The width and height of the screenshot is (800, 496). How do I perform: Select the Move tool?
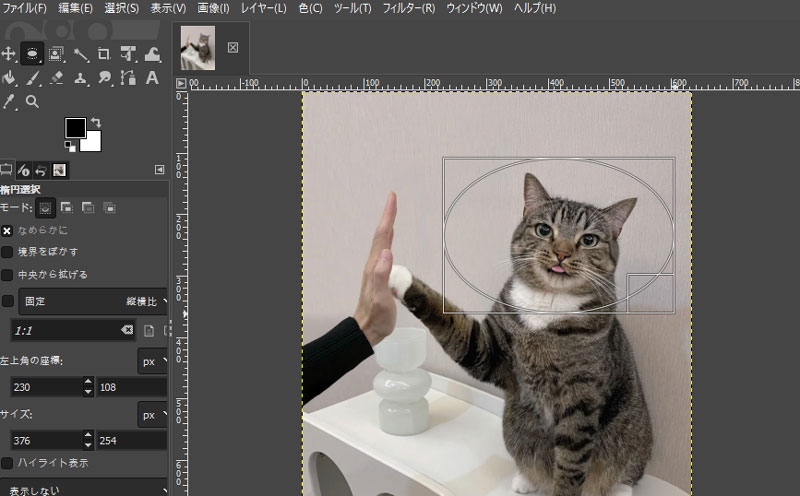coord(8,54)
